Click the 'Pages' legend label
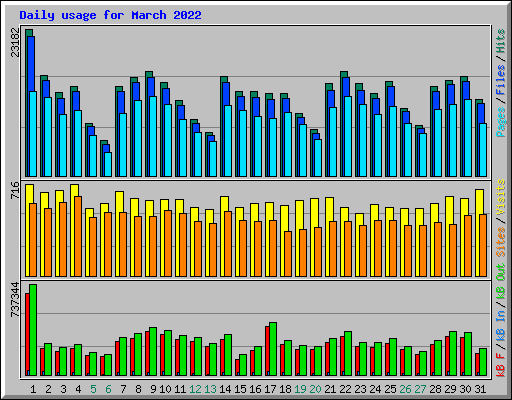The image size is (512, 400). coord(501,122)
